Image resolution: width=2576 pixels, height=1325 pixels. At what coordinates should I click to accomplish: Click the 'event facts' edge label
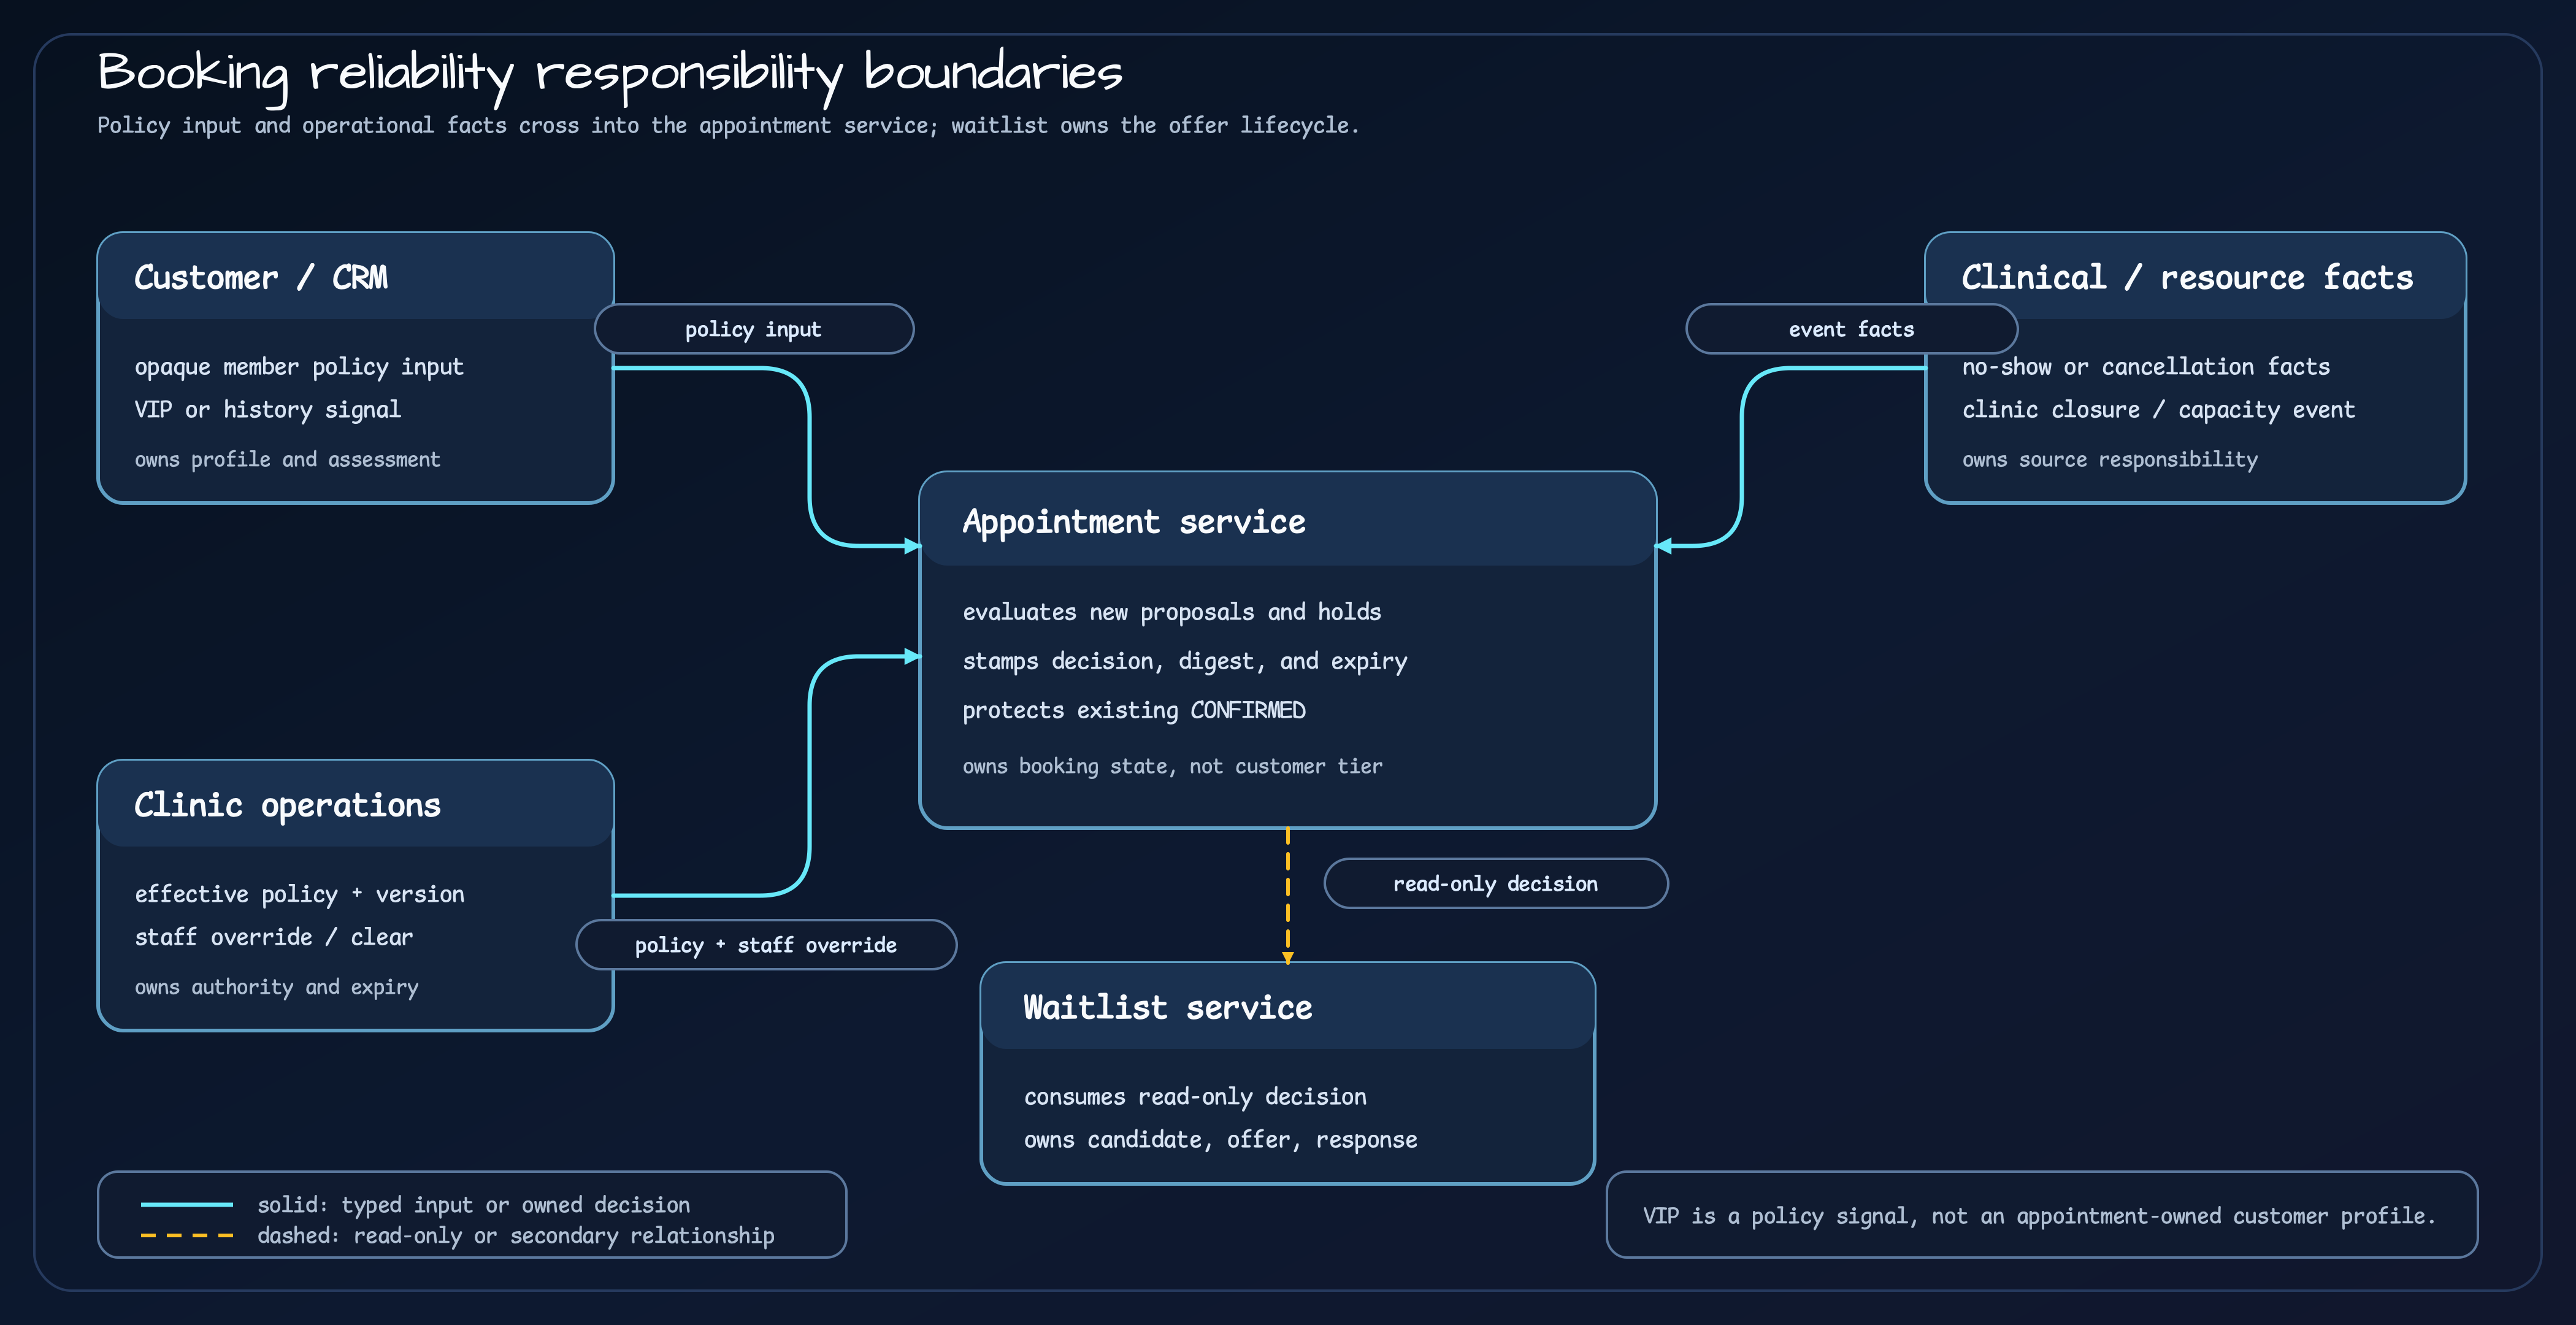click(1851, 329)
